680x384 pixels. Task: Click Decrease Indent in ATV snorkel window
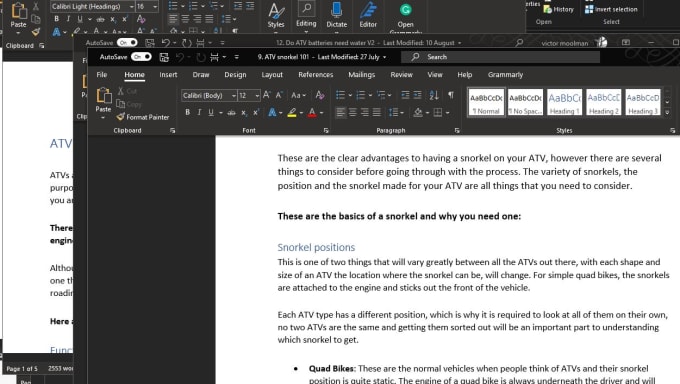click(405, 95)
